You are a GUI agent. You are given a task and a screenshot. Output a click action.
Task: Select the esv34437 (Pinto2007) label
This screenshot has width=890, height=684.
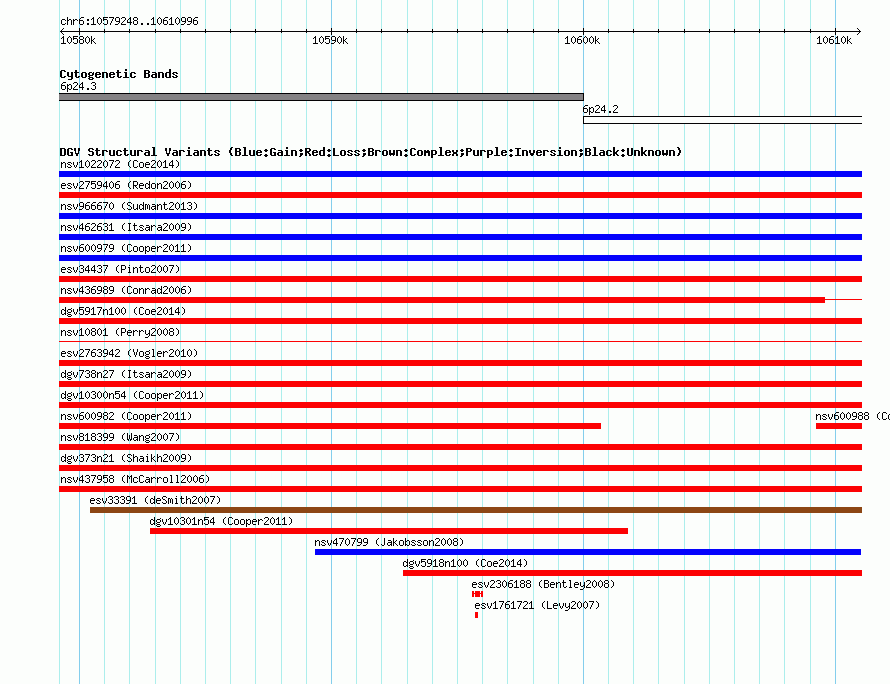coord(120,270)
